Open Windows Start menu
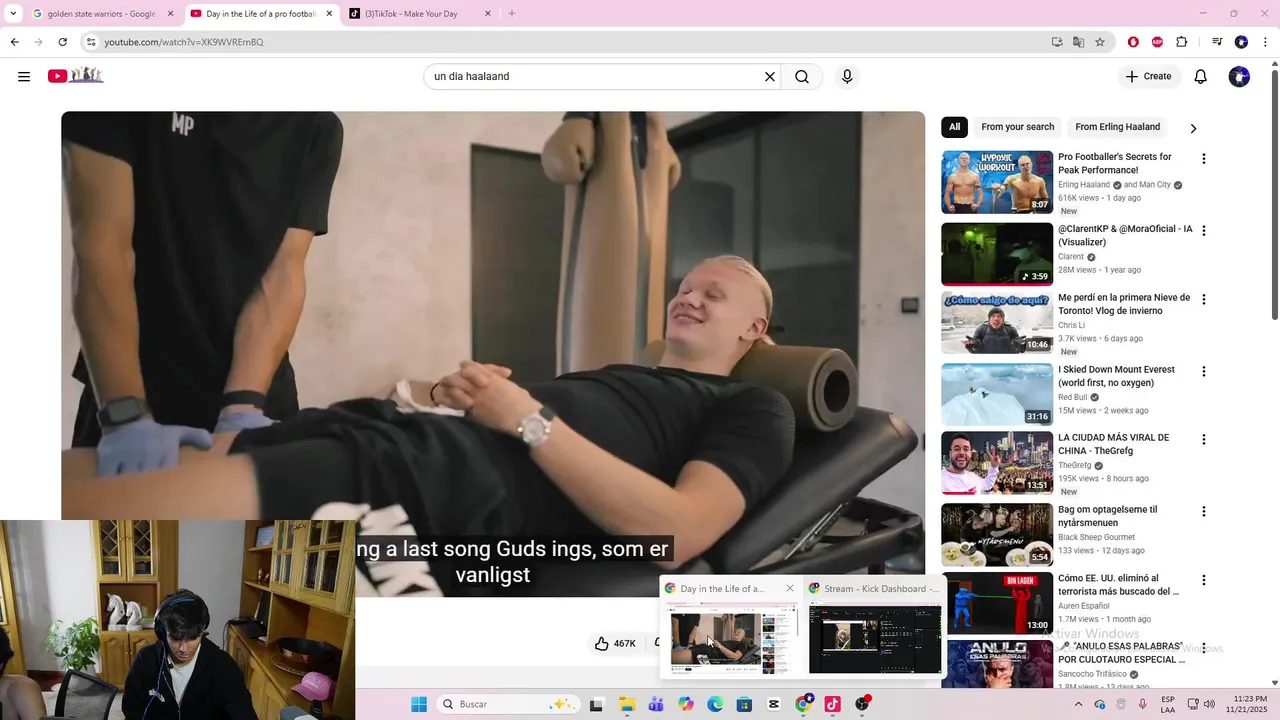 419,704
